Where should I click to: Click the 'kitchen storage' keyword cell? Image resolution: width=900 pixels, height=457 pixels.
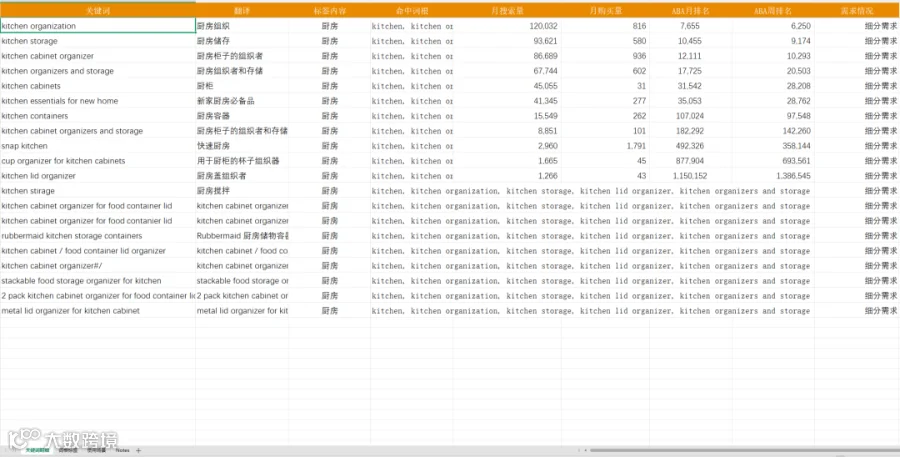click(x=98, y=41)
